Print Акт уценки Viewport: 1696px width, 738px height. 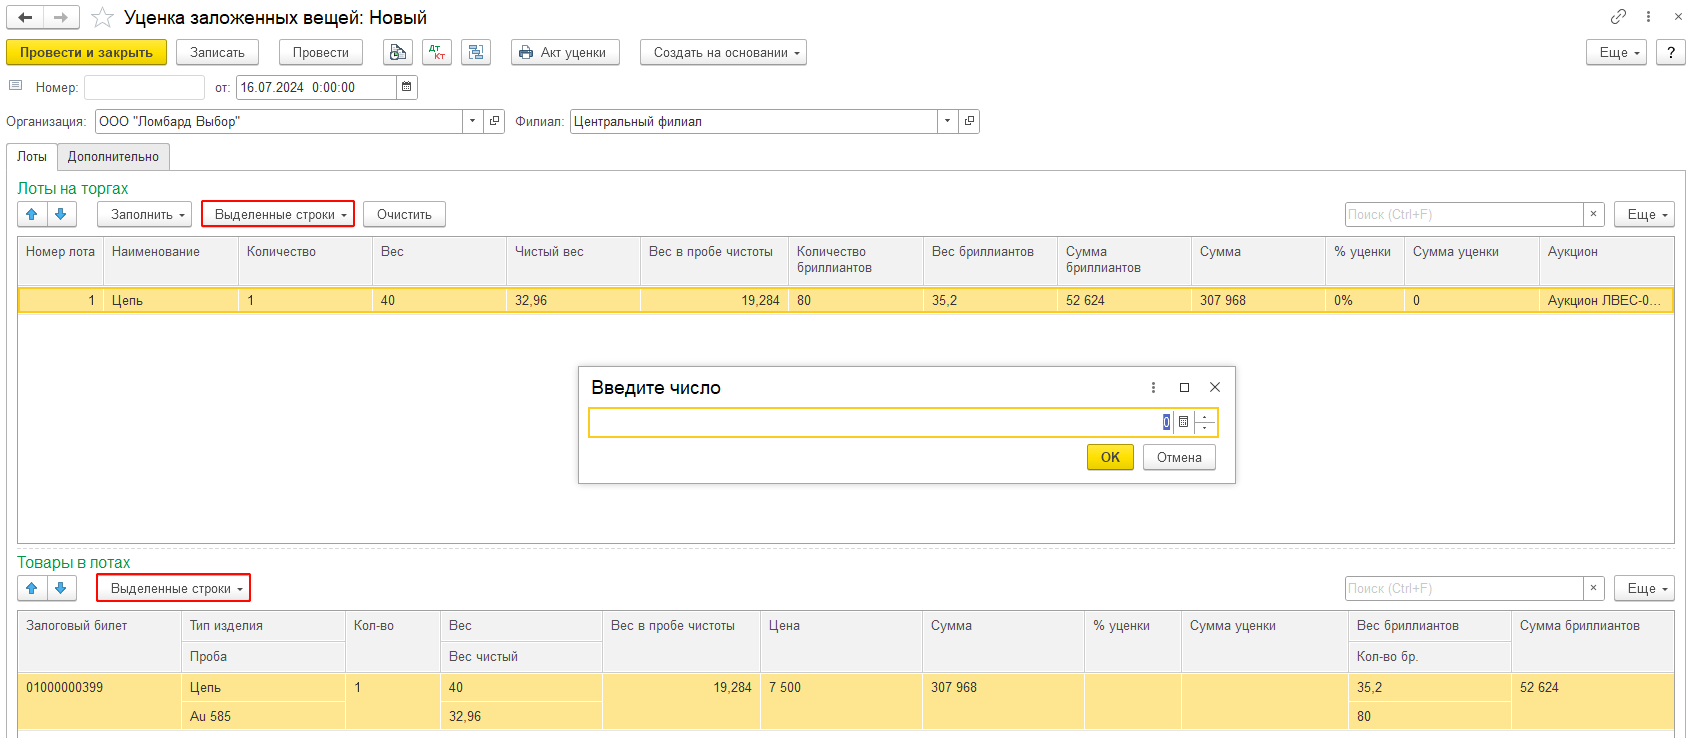tap(564, 52)
